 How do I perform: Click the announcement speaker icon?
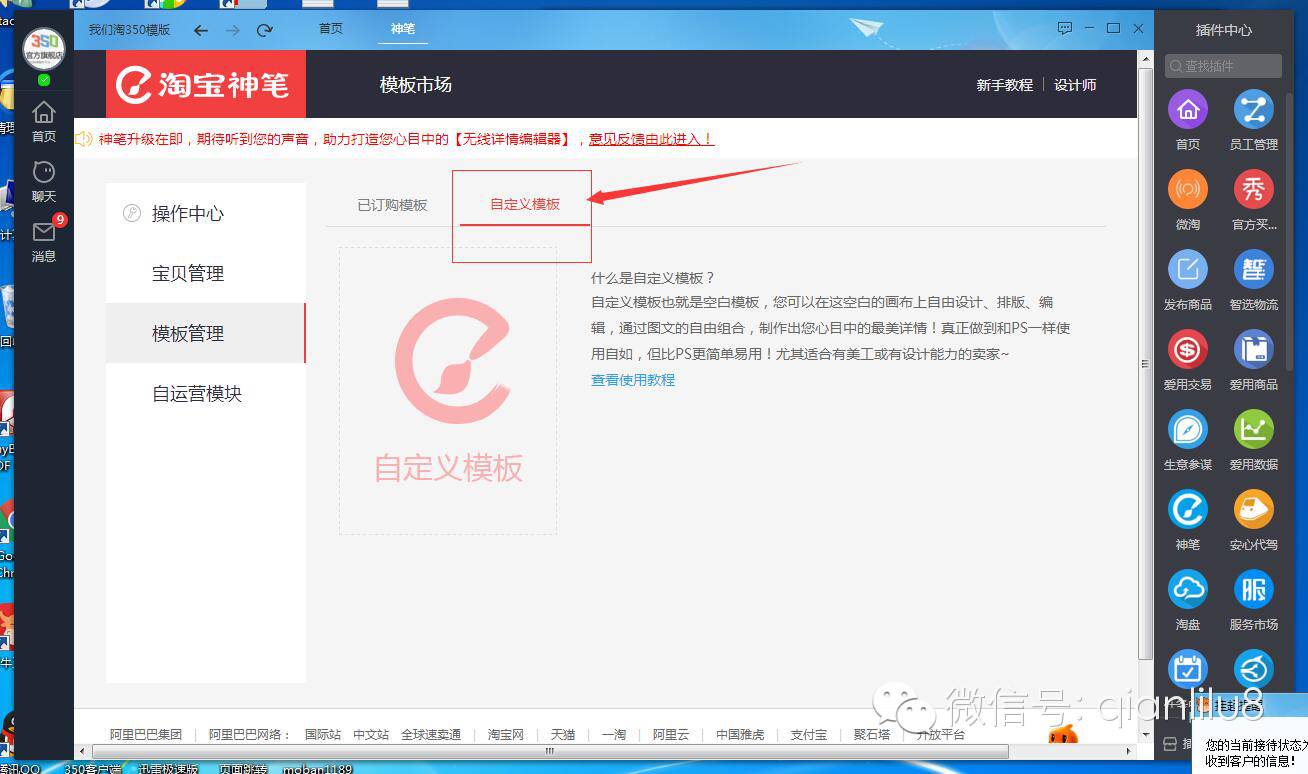point(84,139)
